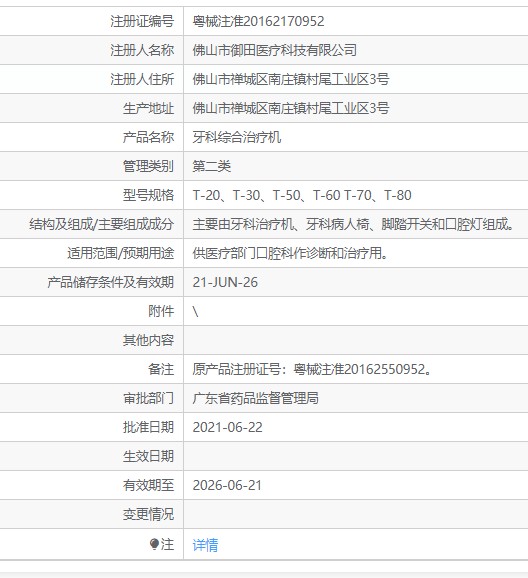528x578 pixels.
Task: Click the 变更情况 field label
Action: [x=148, y=514]
